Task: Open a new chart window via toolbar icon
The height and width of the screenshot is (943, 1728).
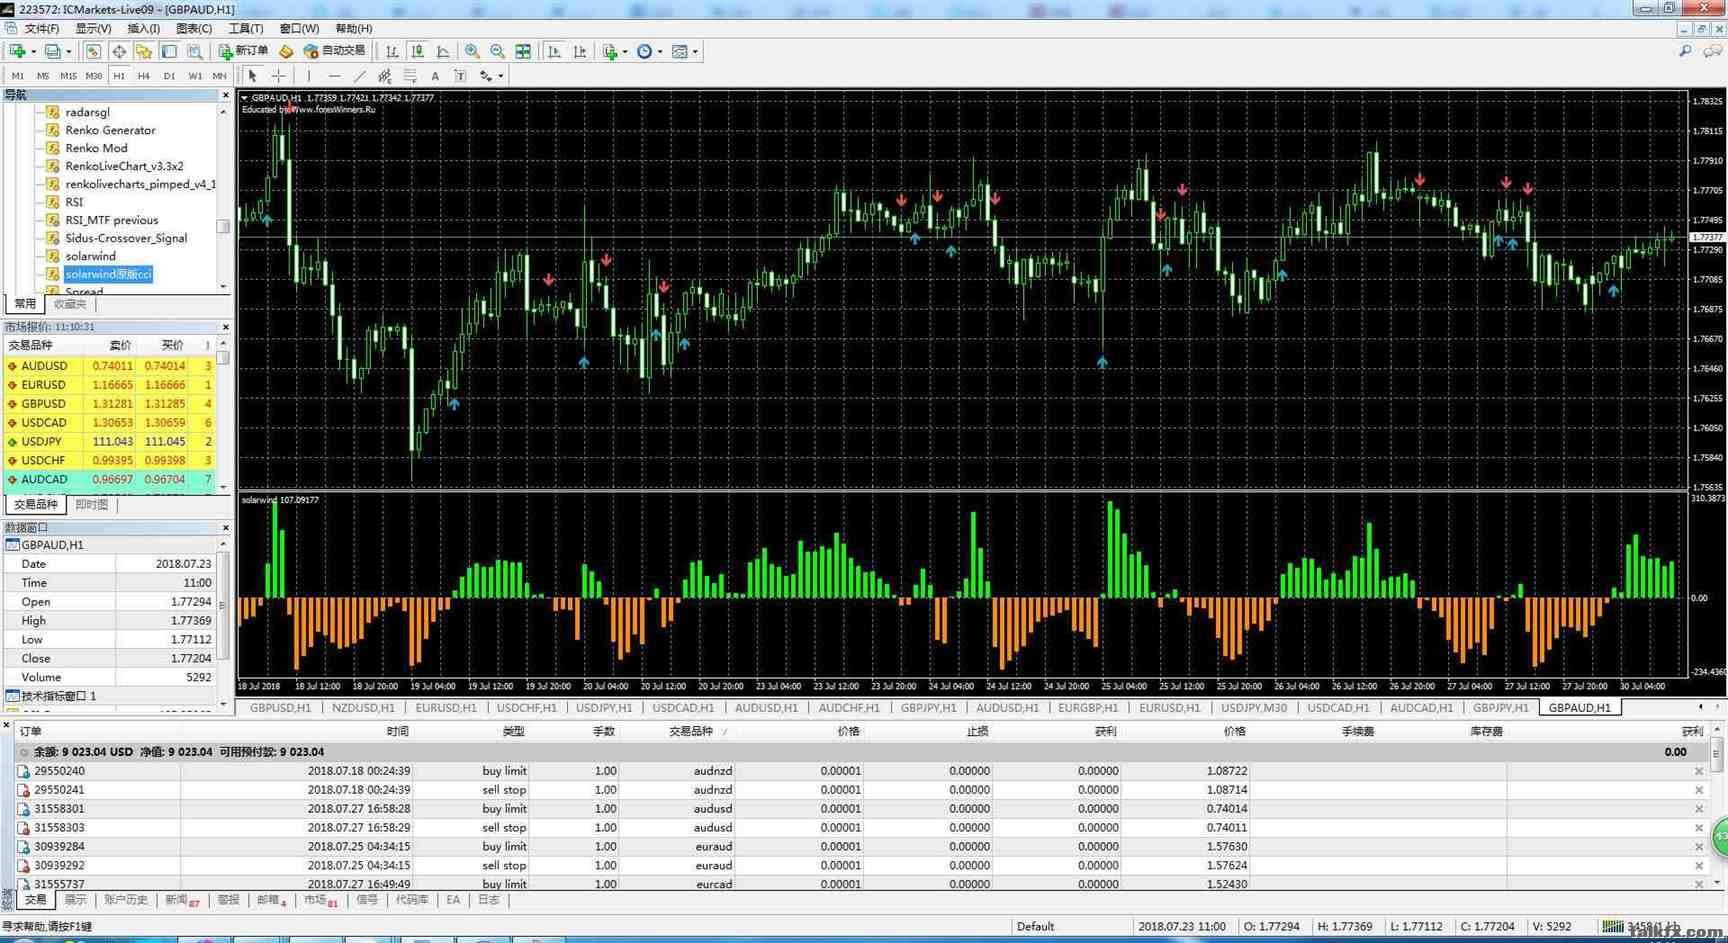Action: 16,51
